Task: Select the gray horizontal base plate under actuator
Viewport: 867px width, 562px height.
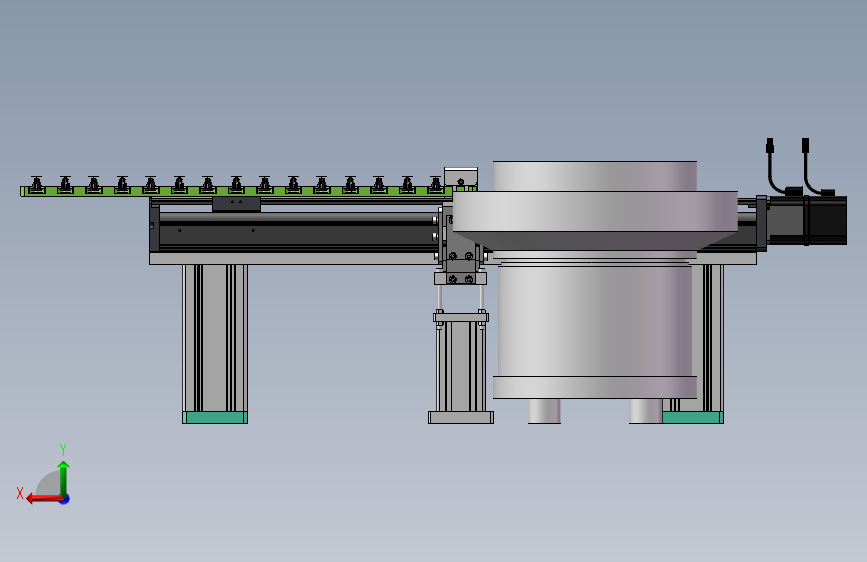Action: (293, 258)
